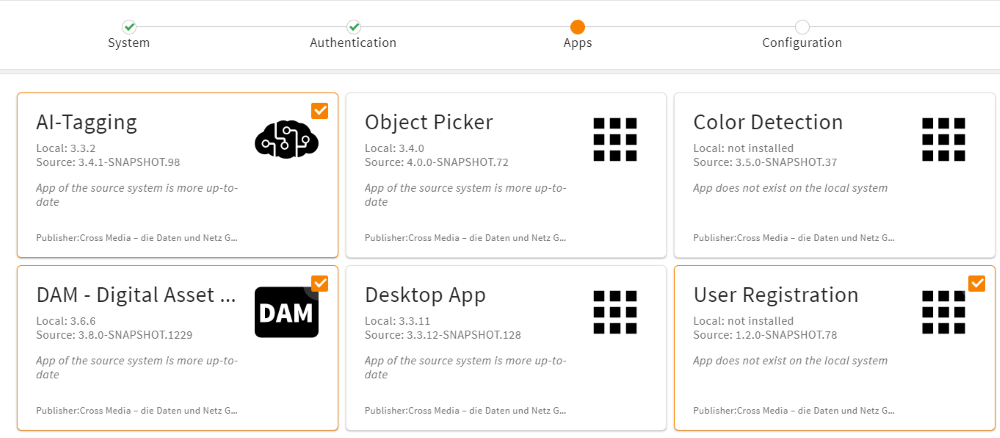The image size is (1000, 438).
Task: Click 'Source: 4.0.0-SNAPSHOT.72' text
Action: pyautogui.click(x=436, y=162)
